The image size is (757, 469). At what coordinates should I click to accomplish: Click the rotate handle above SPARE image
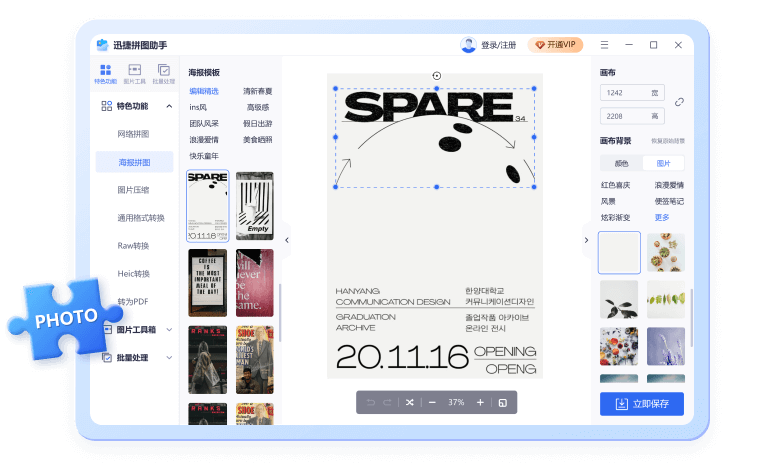pos(436,76)
